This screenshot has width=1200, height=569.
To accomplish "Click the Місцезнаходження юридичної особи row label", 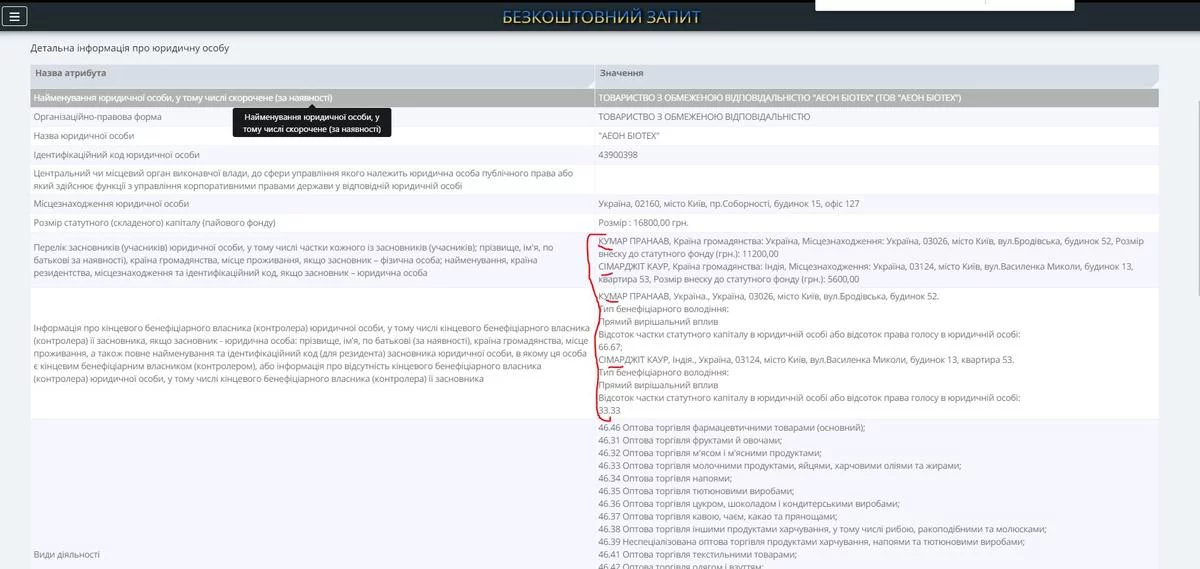I will (111, 203).
